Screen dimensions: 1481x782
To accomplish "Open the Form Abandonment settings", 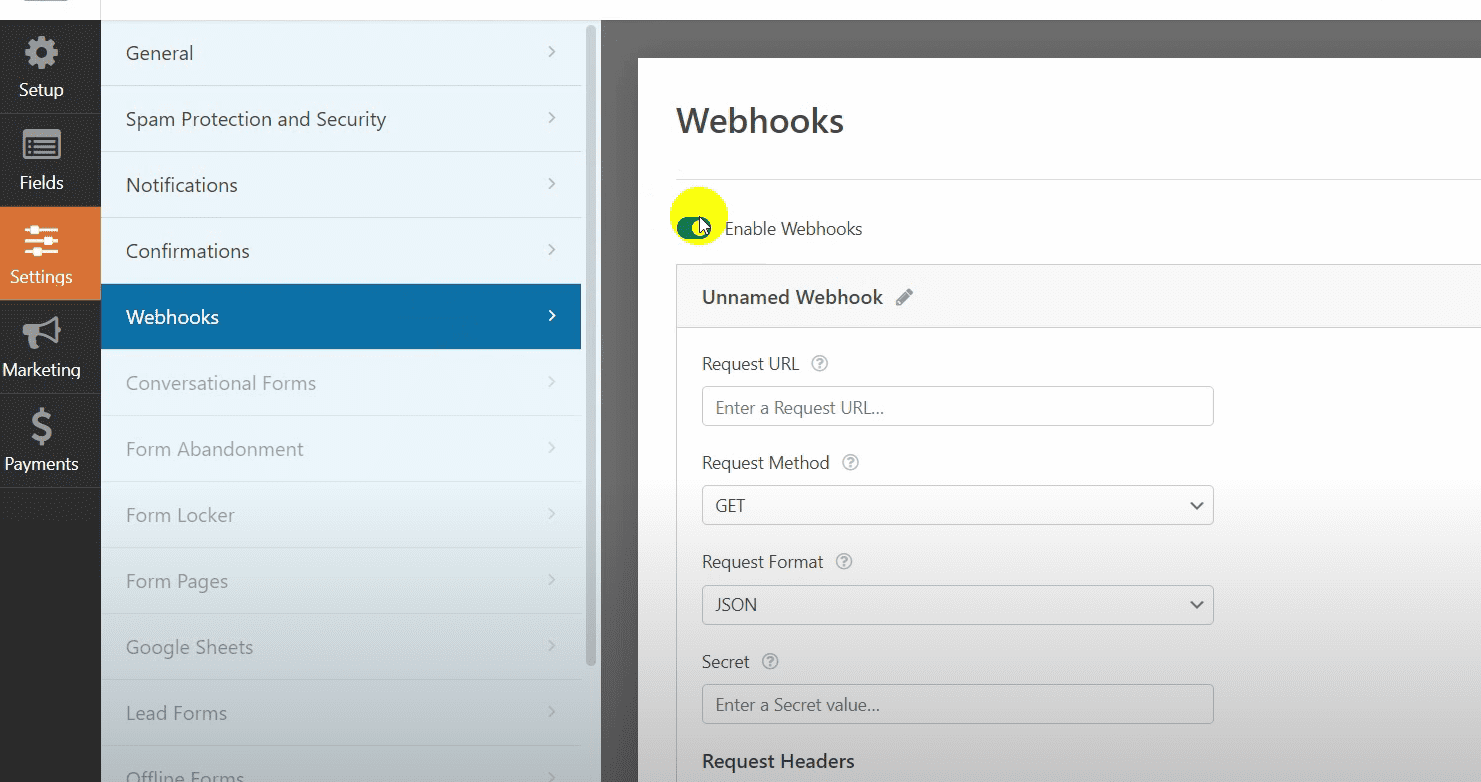I will click(x=340, y=449).
